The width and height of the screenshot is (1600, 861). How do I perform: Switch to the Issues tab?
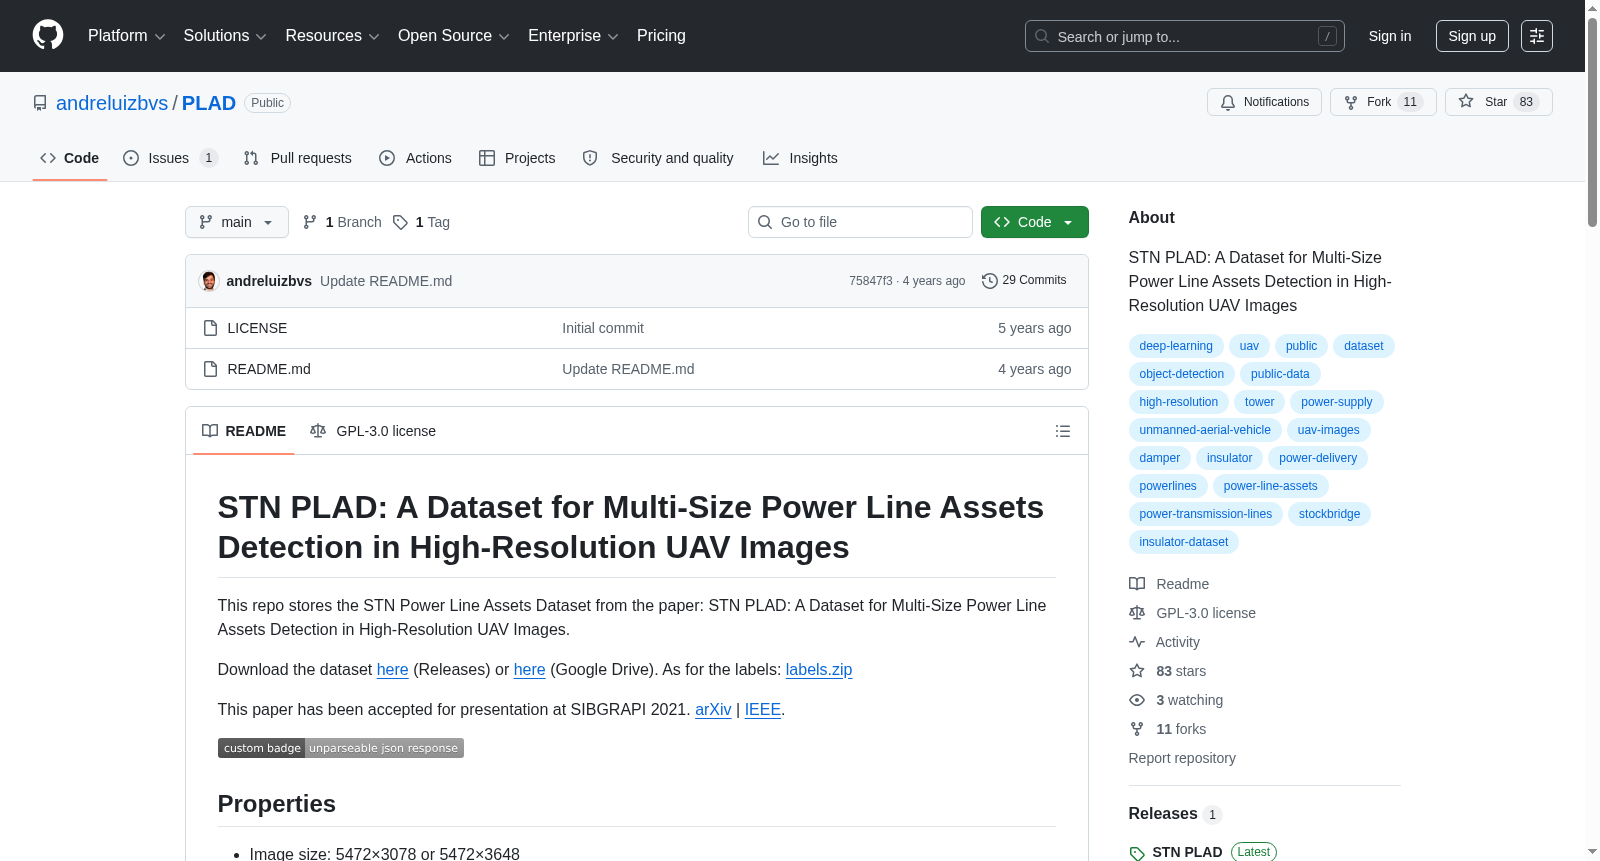pos(170,158)
